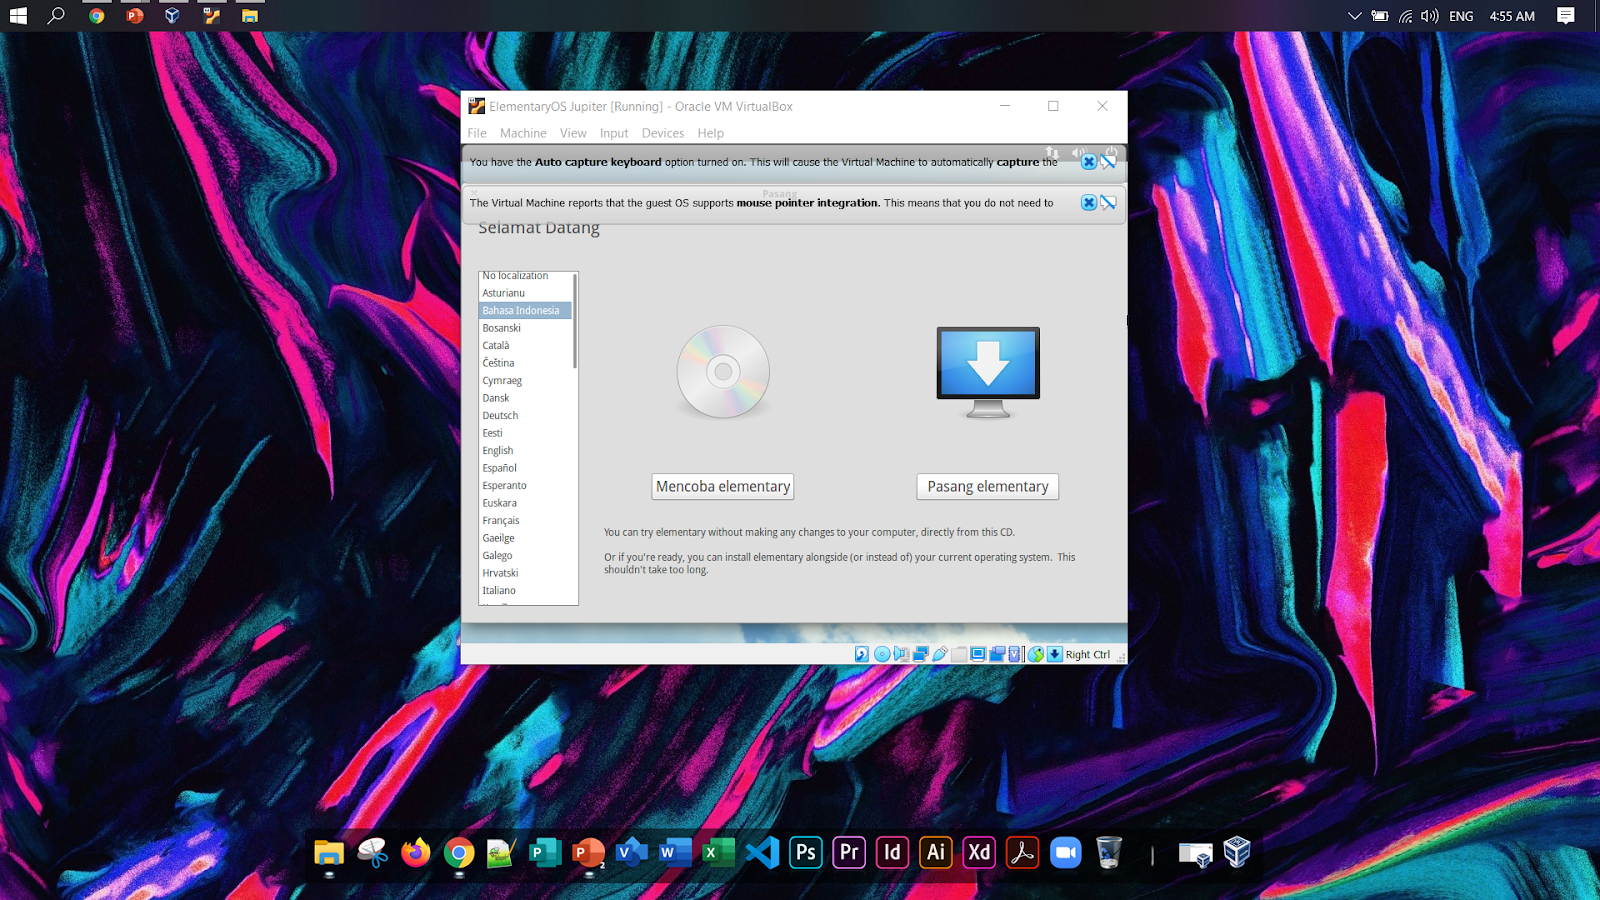Open the Input menu

pyautogui.click(x=614, y=133)
